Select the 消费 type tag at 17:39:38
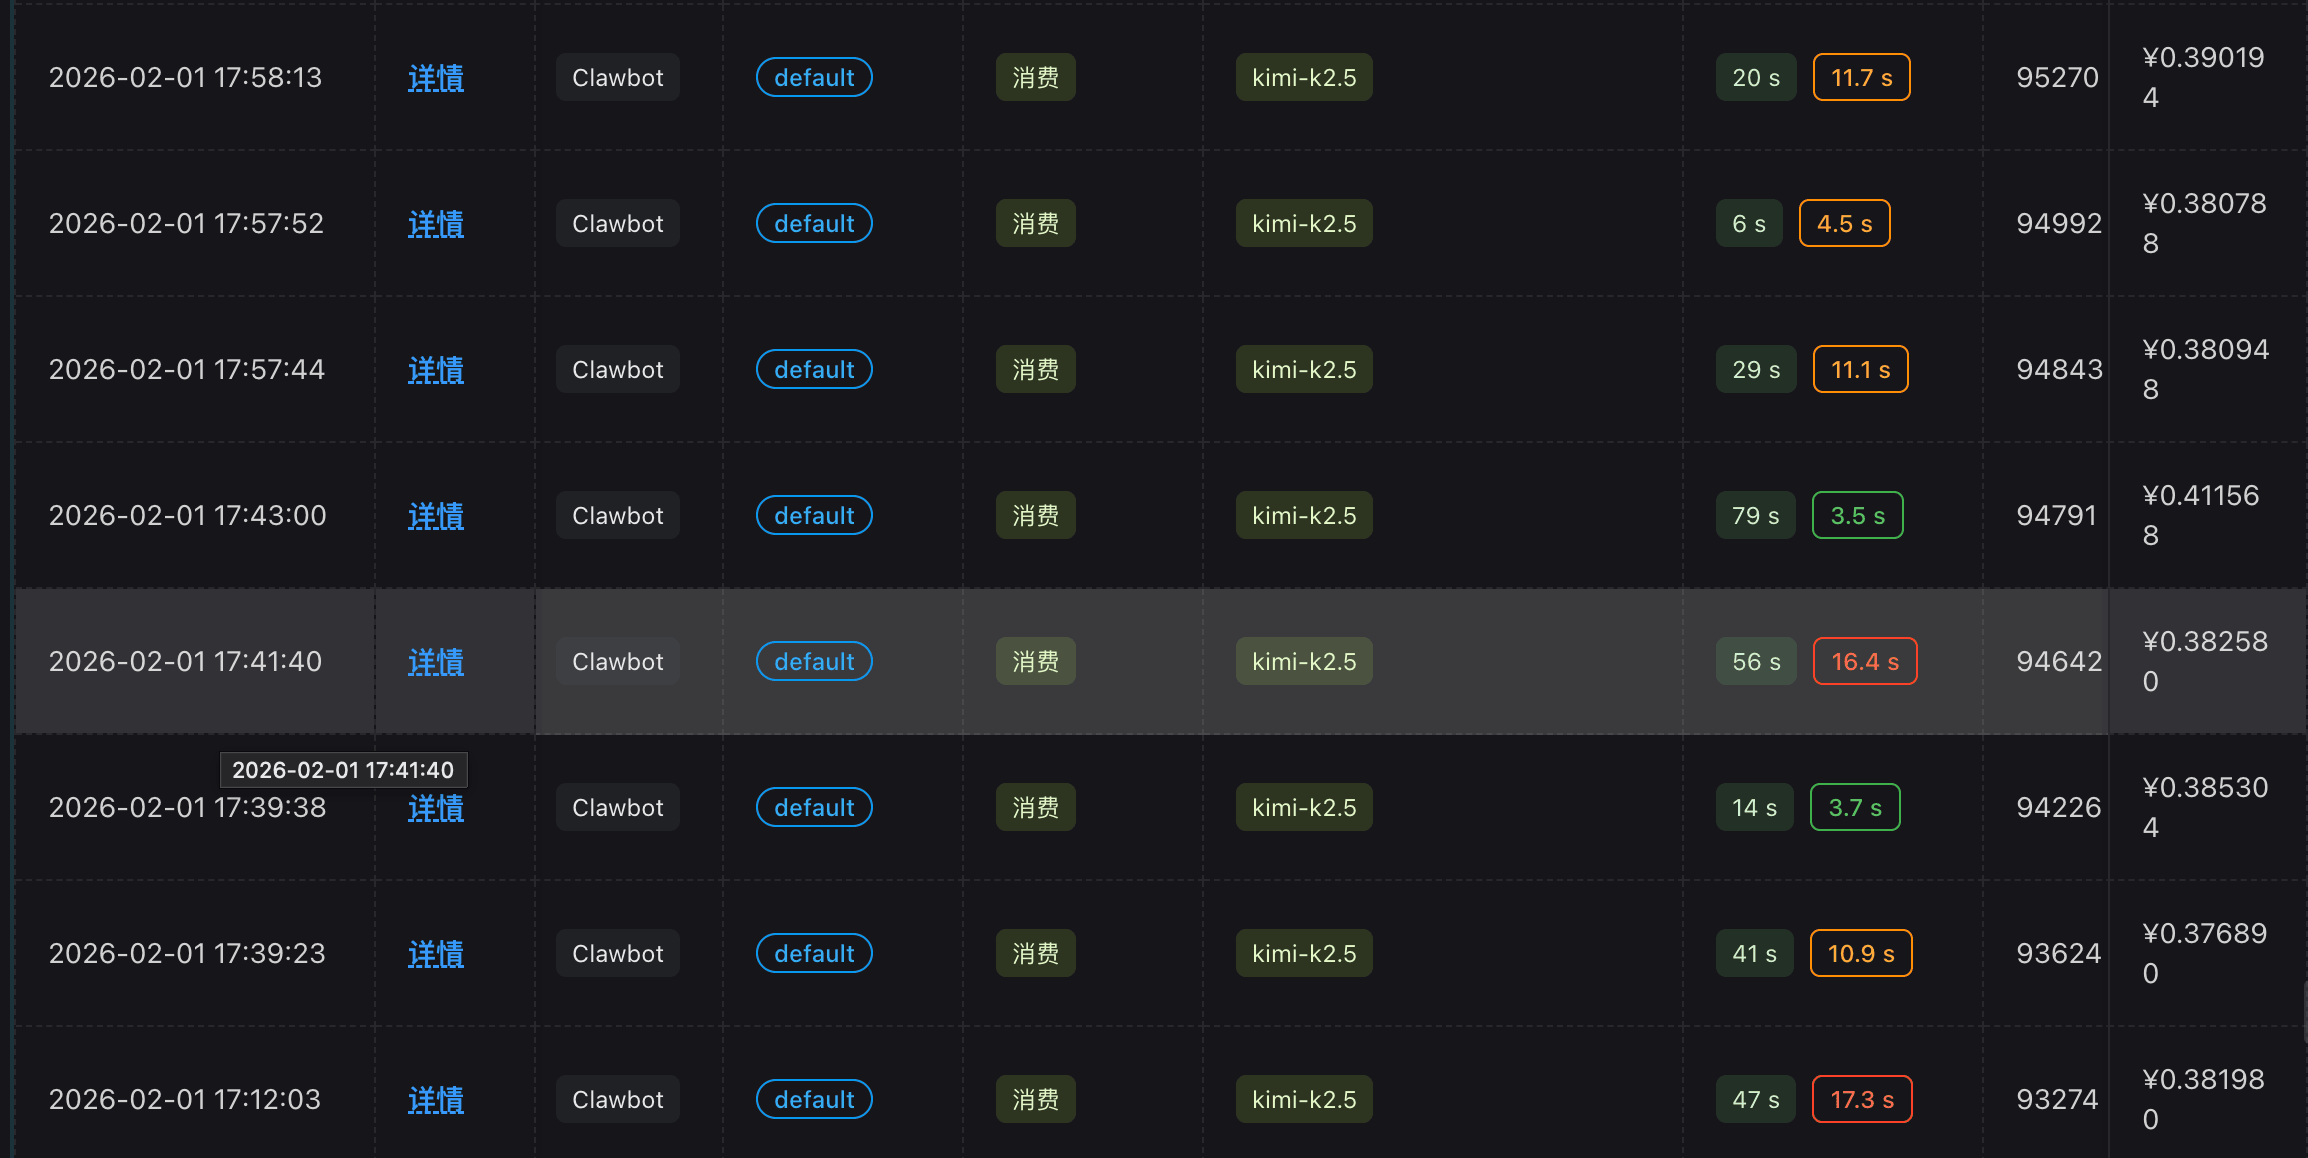Viewport: 2308px width, 1158px height. pyautogui.click(x=1035, y=808)
